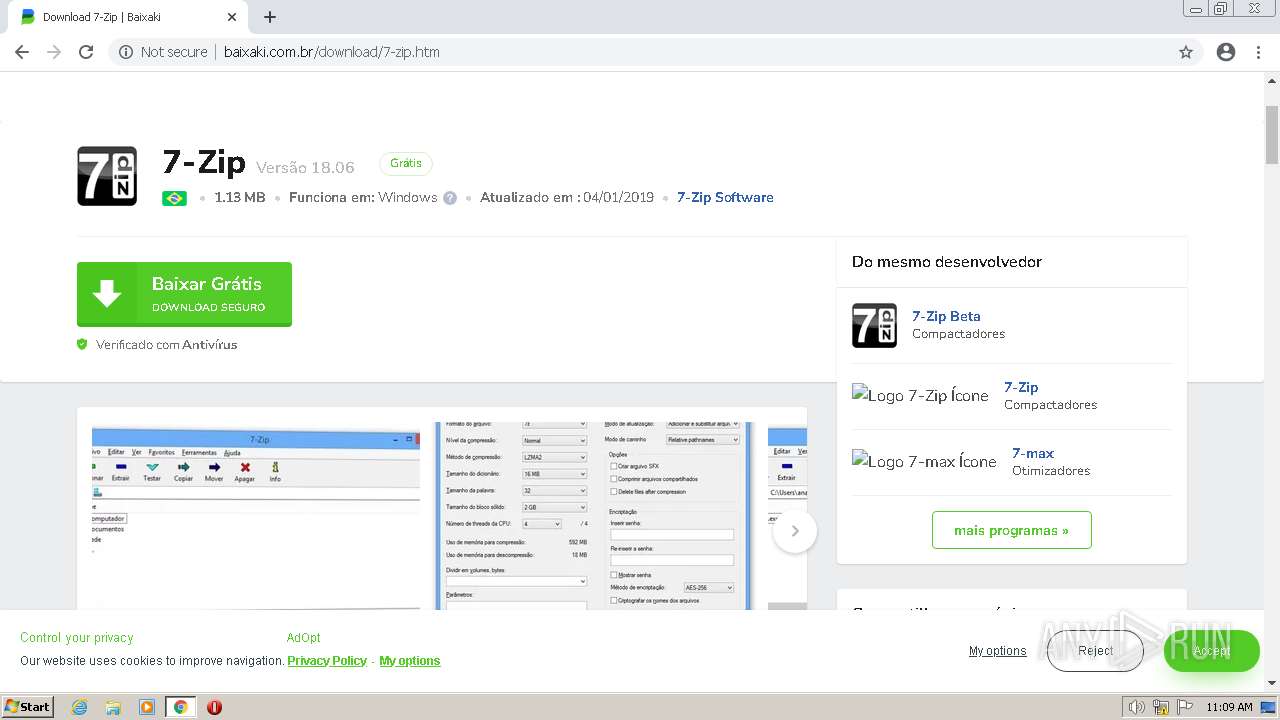Open a new tab with plus button
The height and width of the screenshot is (720, 1280).
click(x=270, y=17)
